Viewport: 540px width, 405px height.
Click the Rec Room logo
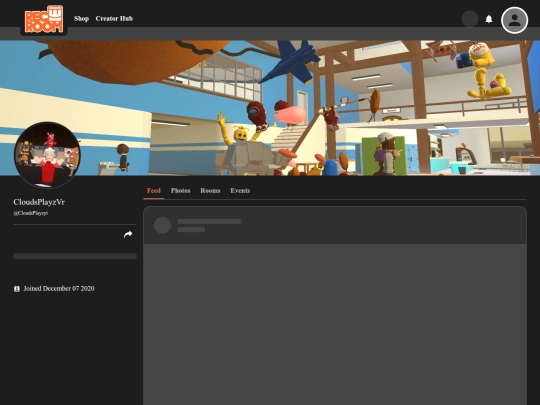pos(44,19)
